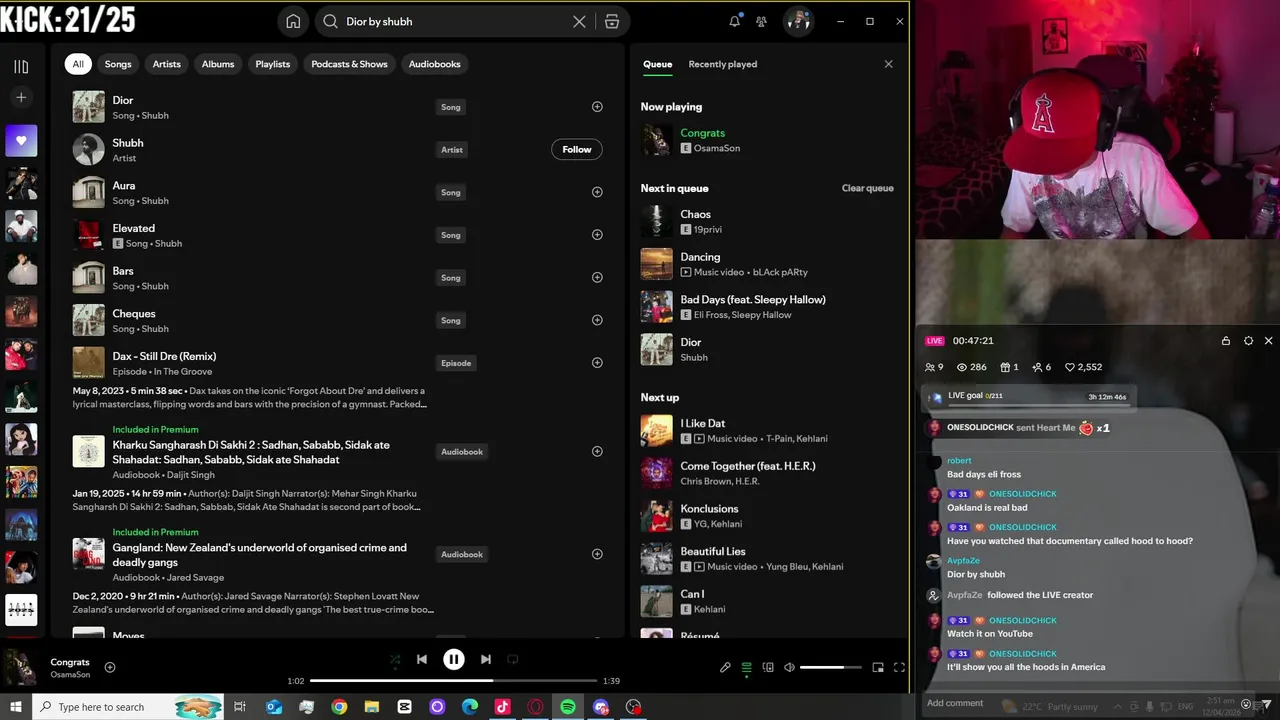This screenshot has width=1280, height=720.
Task: Open Connect to a device icon
Action: coord(768,667)
